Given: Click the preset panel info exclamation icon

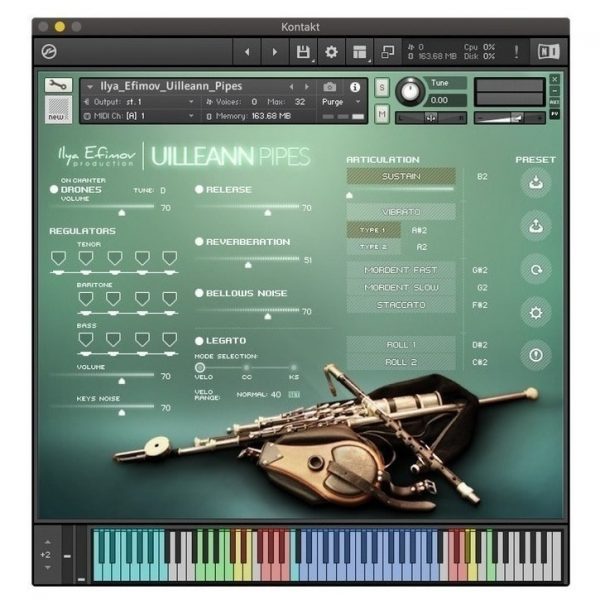Looking at the screenshot, I should pyautogui.click(x=536, y=355).
